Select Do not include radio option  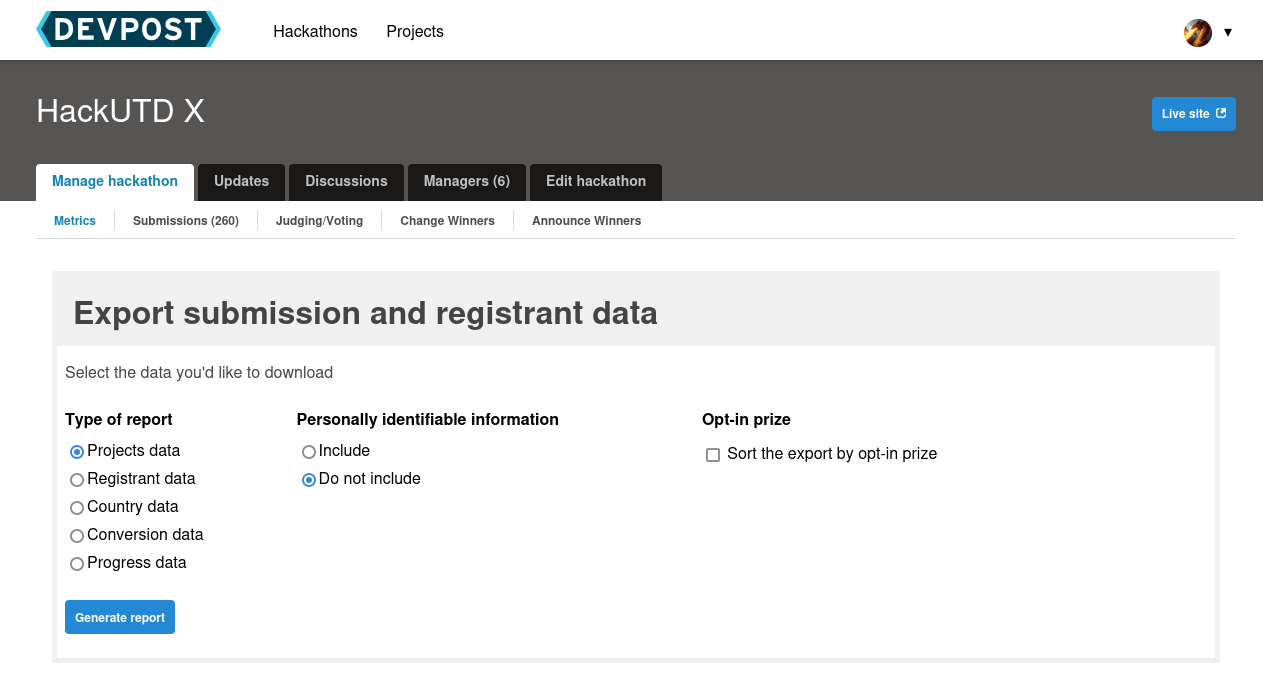click(x=309, y=480)
